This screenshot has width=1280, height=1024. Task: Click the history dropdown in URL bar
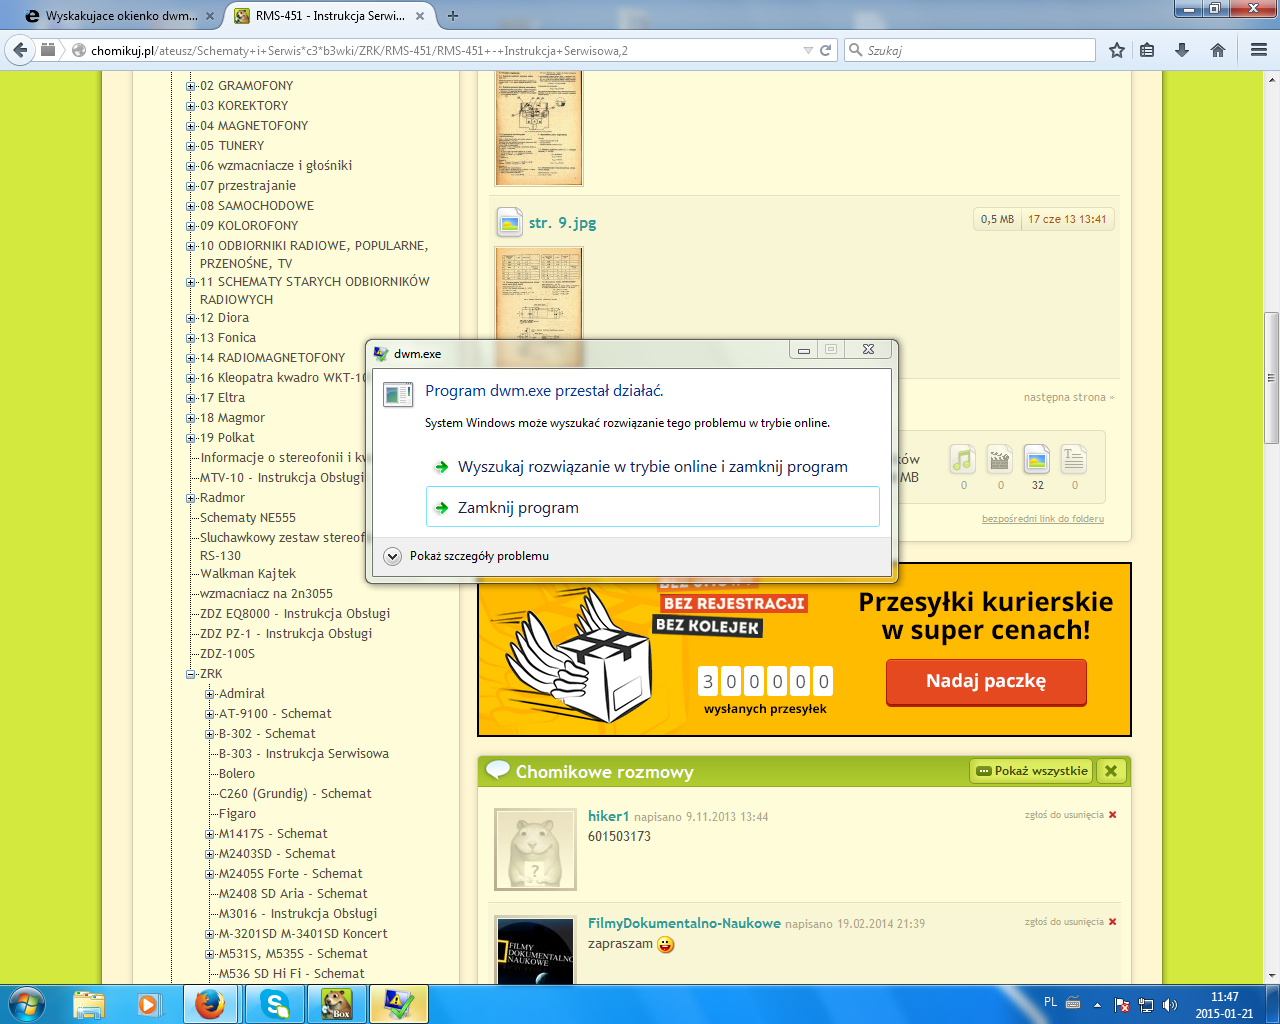pyautogui.click(x=808, y=50)
